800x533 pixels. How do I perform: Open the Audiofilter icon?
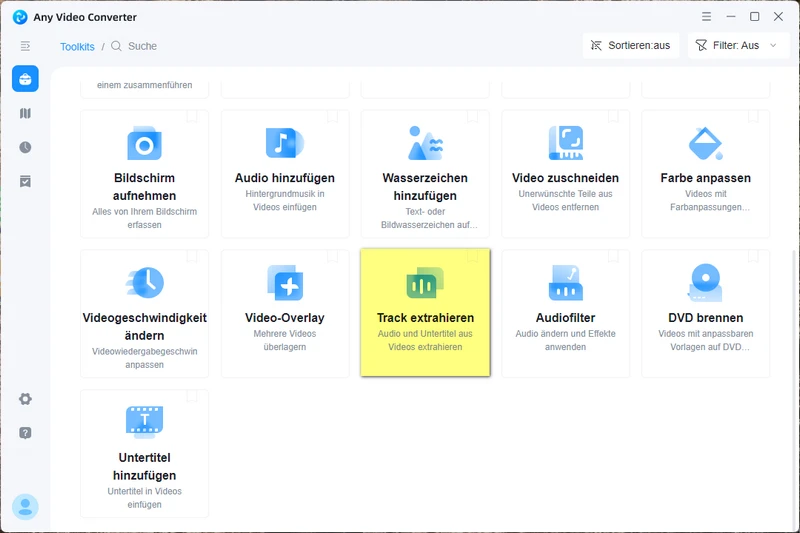(565, 283)
